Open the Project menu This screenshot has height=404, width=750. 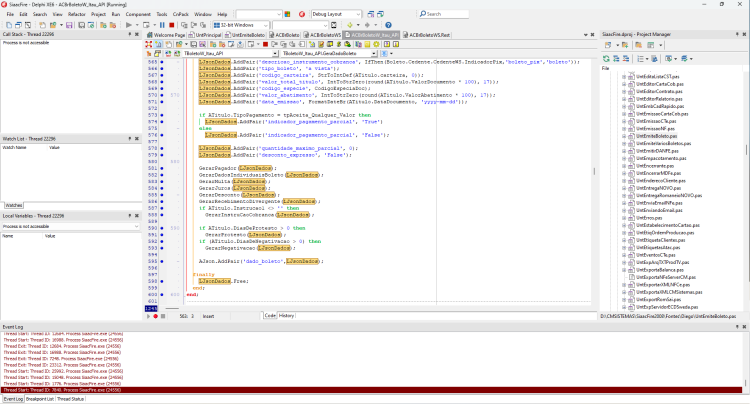click(x=98, y=14)
